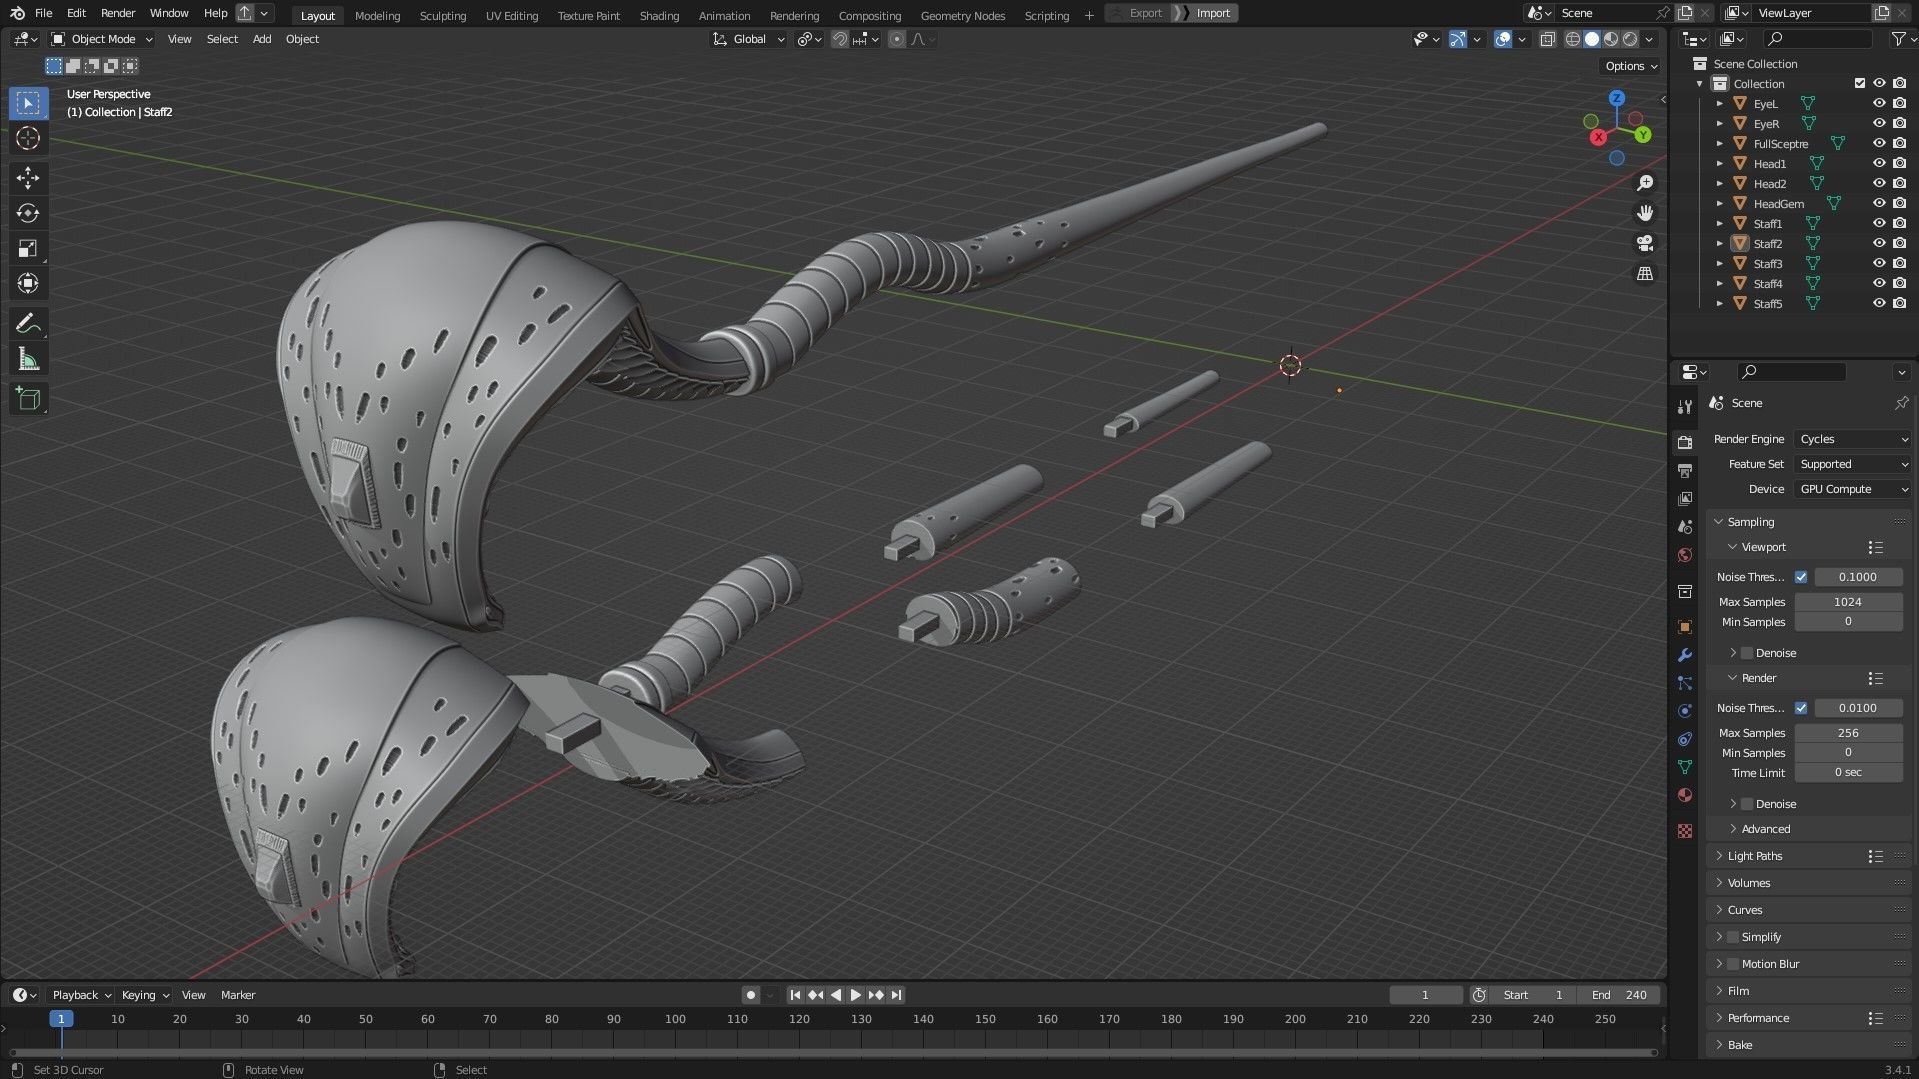Screen dimensions: 1919x1079
Task: Select the Annotate tool
Action: point(28,324)
